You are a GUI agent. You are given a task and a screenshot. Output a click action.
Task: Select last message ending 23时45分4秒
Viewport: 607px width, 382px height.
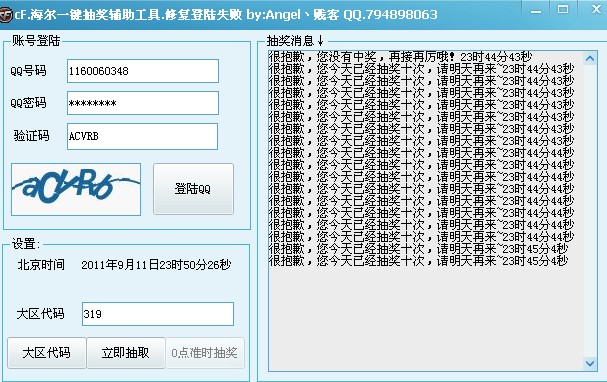coord(418,260)
